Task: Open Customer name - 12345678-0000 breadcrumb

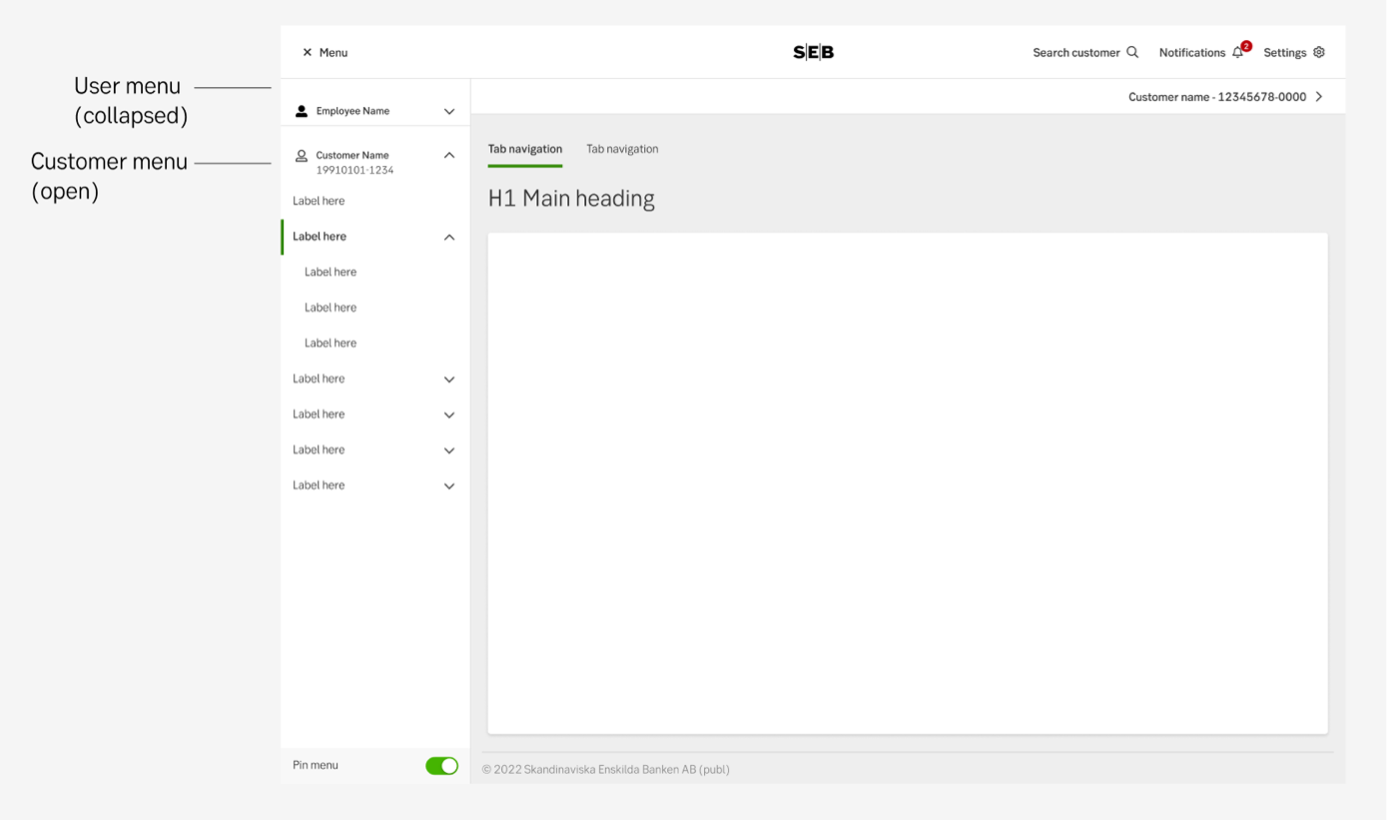Action: click(x=1215, y=96)
